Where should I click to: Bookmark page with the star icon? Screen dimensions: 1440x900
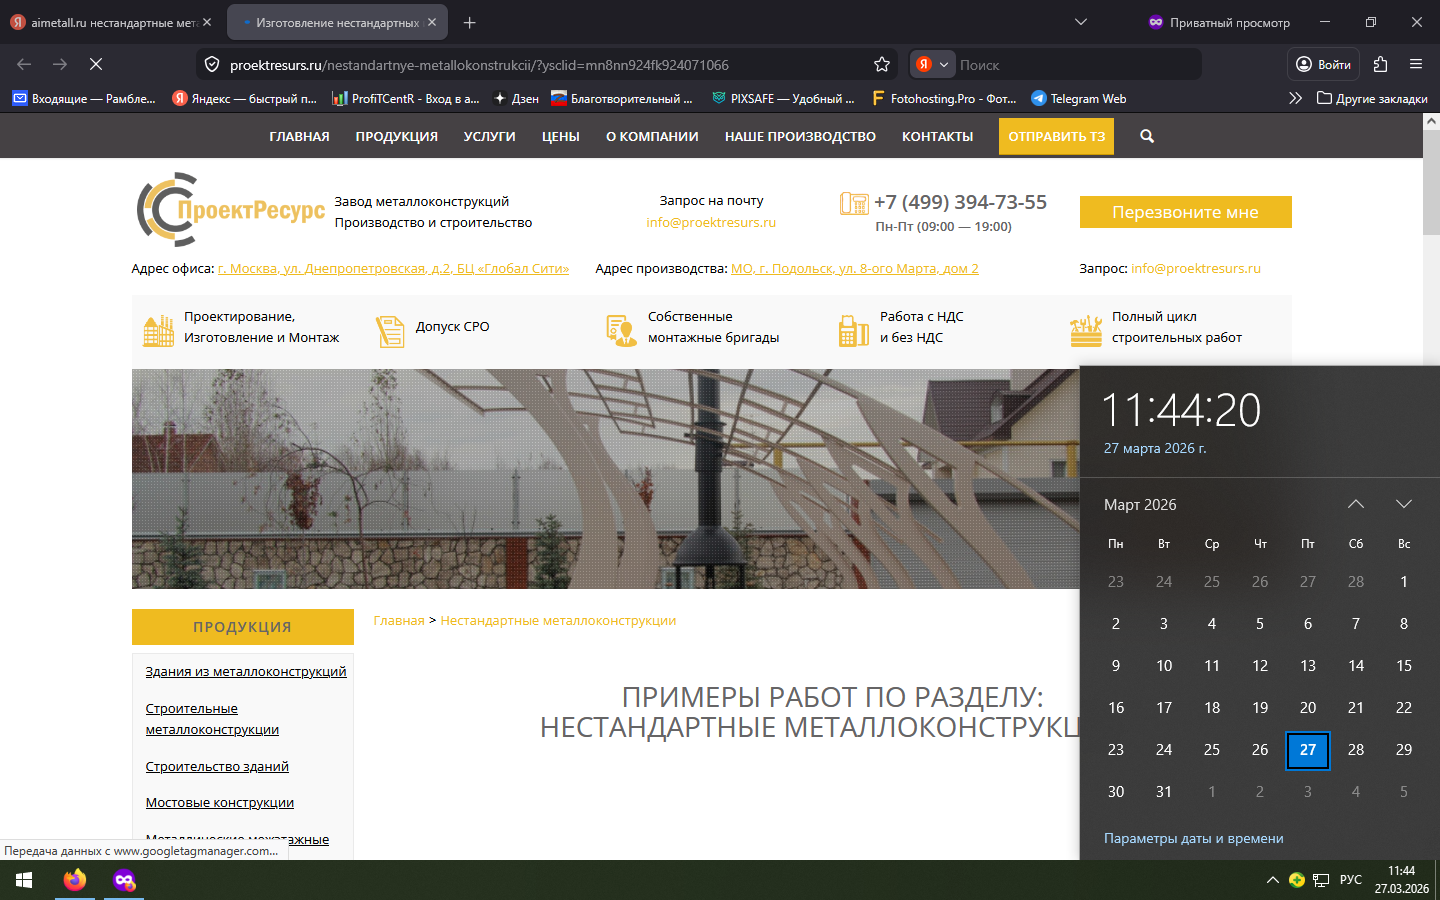click(x=881, y=65)
